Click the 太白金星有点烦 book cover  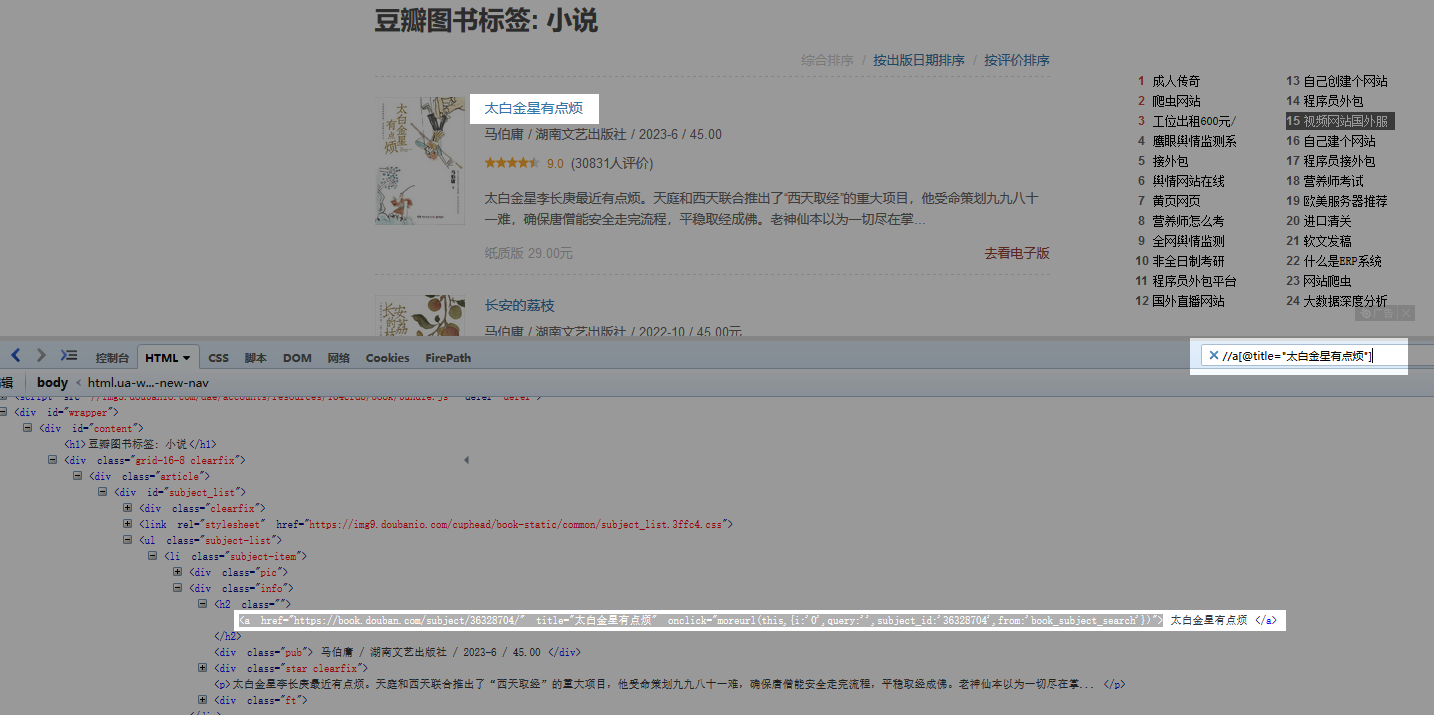420,160
